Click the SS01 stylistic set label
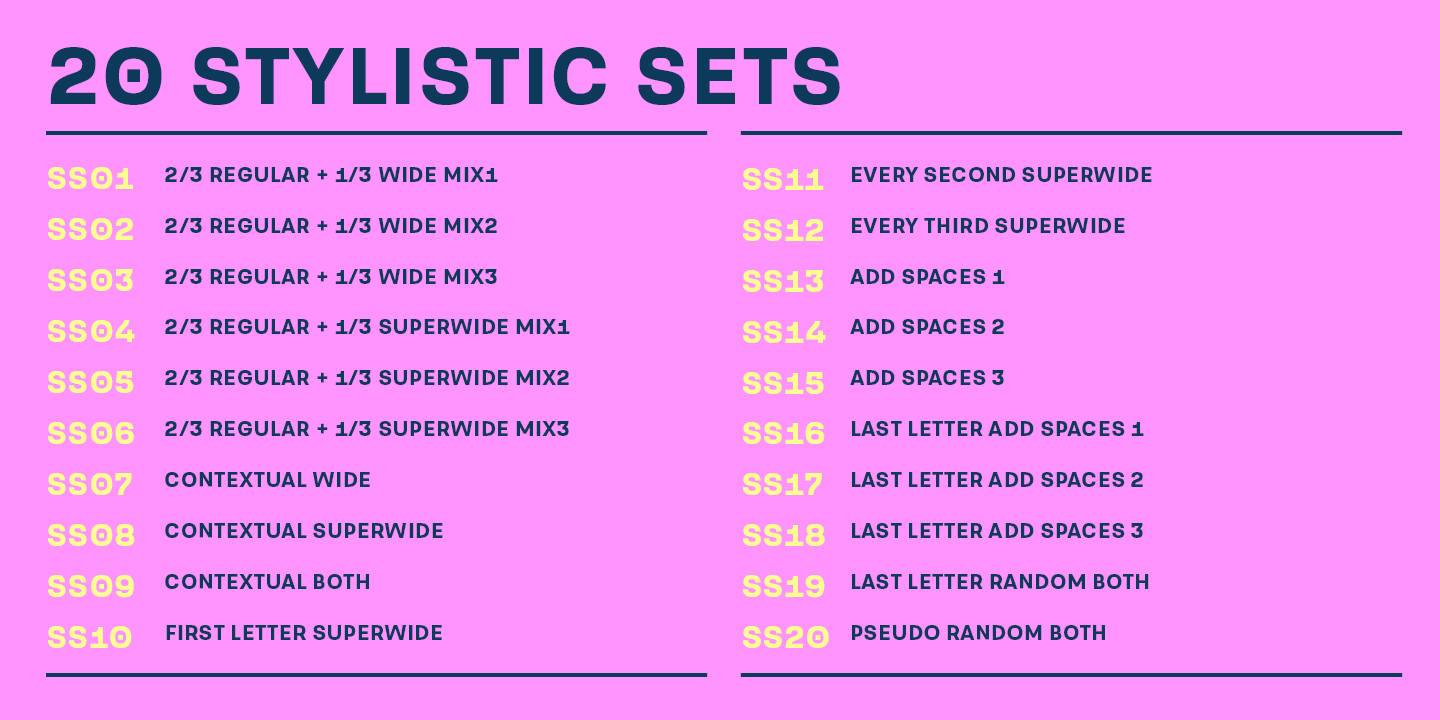The image size is (1440, 720). pos(90,180)
